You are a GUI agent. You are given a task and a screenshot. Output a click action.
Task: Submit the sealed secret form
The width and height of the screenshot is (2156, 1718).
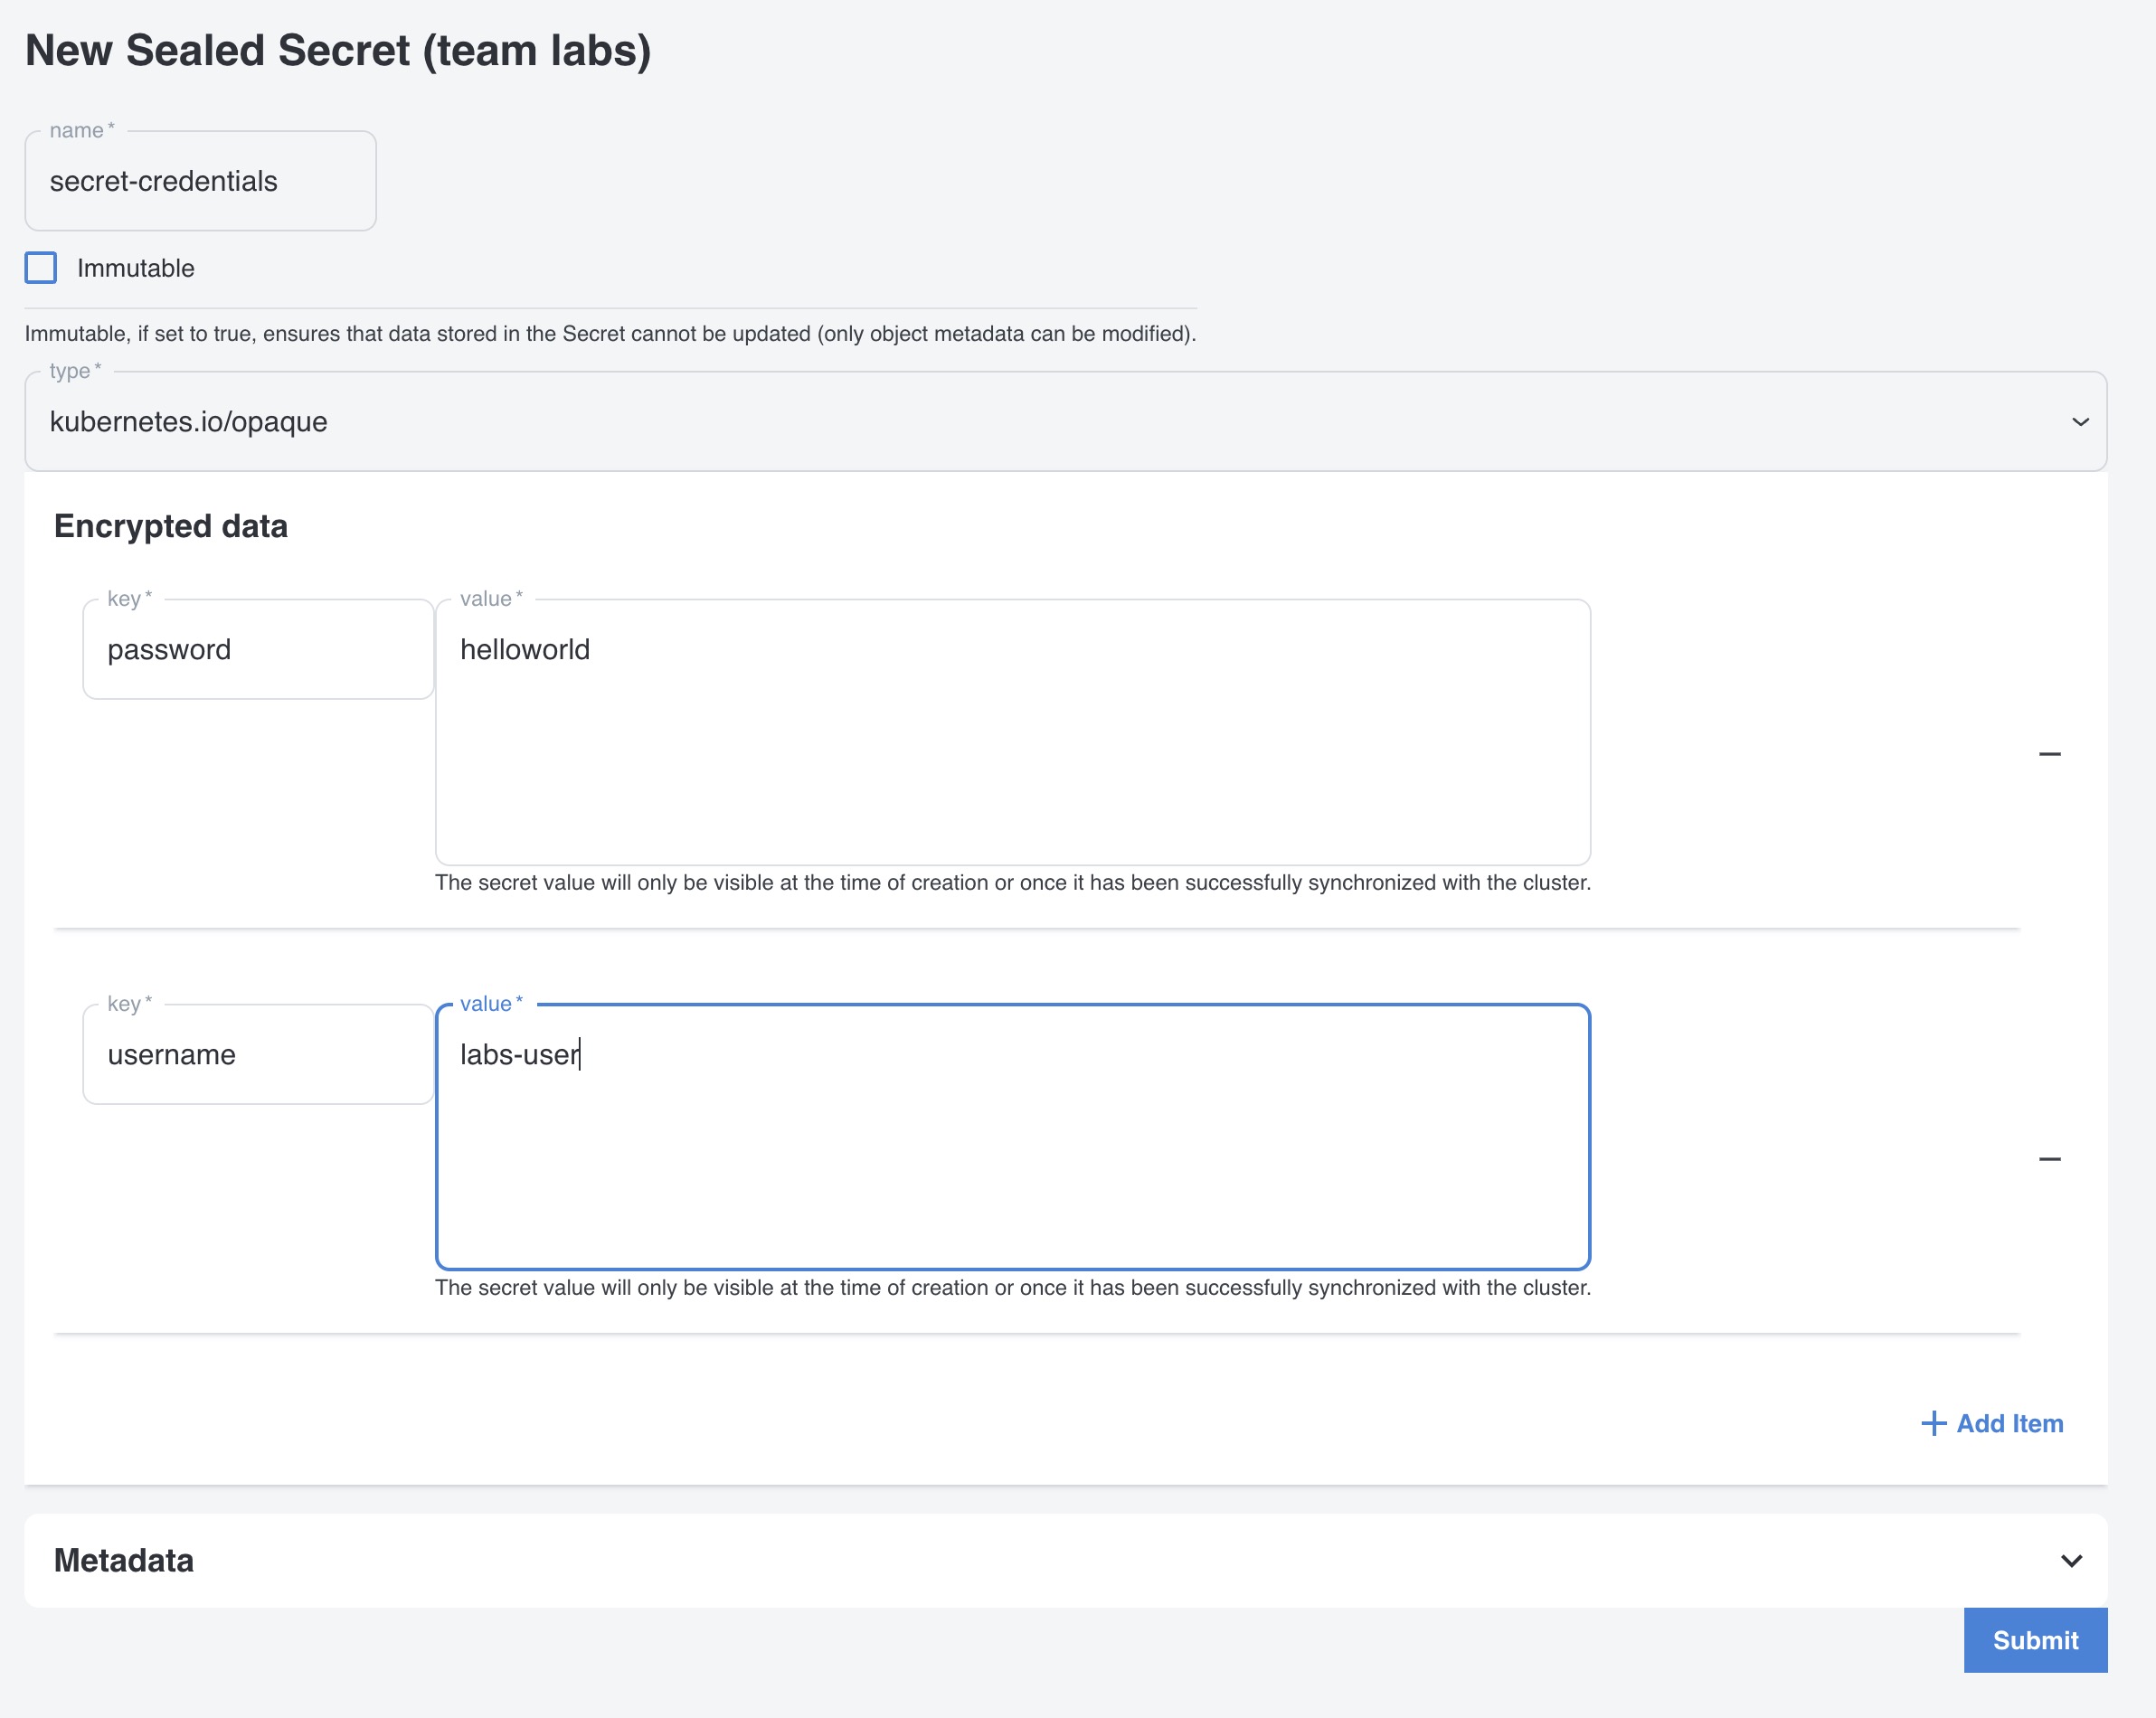click(2034, 1640)
